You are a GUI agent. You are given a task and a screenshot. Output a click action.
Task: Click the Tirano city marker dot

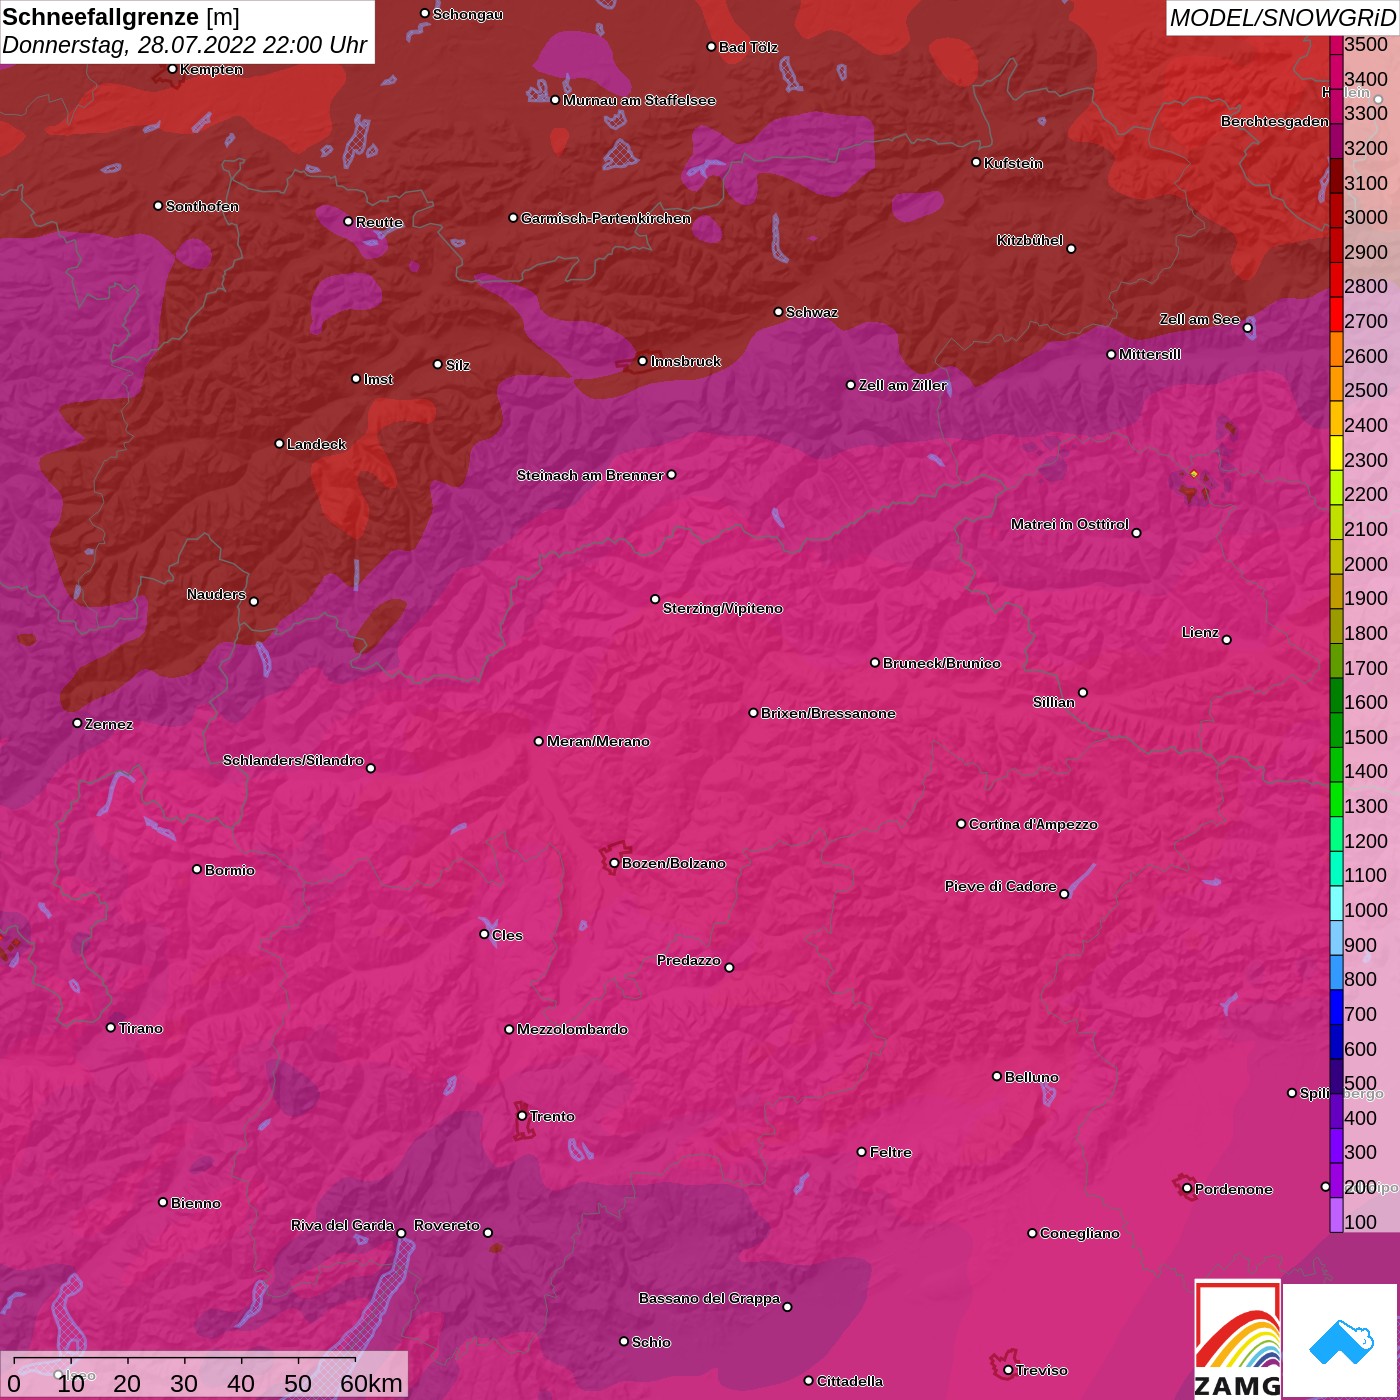(111, 1027)
